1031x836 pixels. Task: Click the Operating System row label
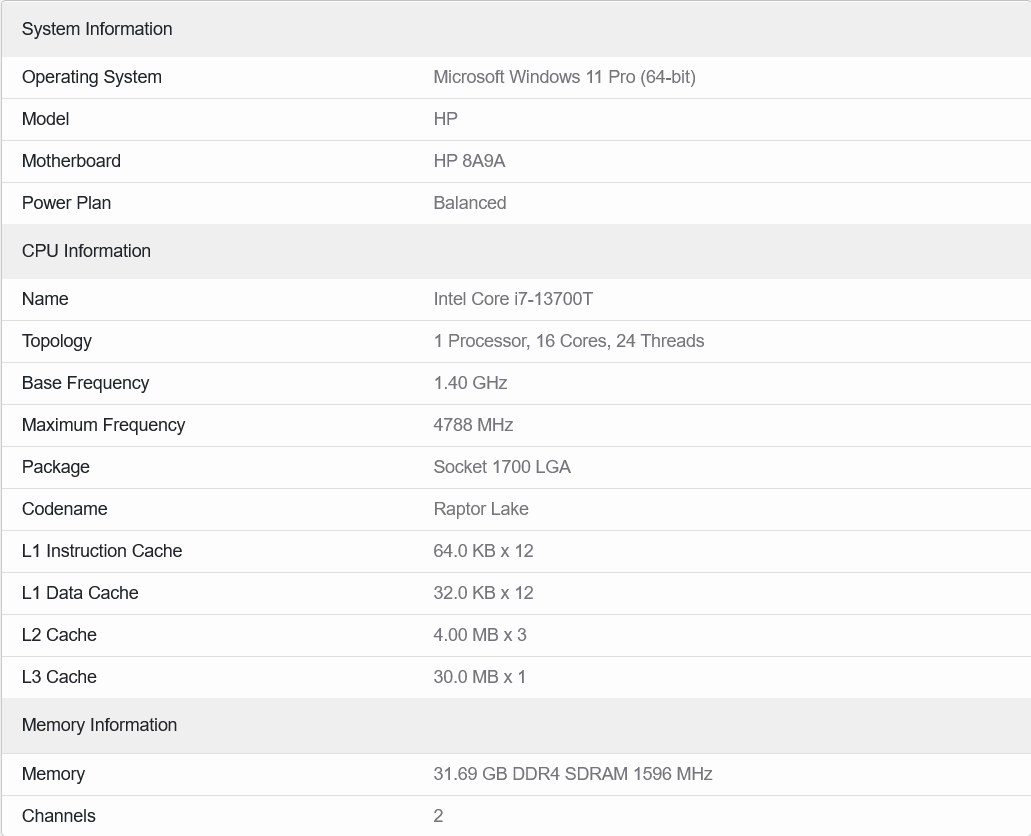pos(92,77)
